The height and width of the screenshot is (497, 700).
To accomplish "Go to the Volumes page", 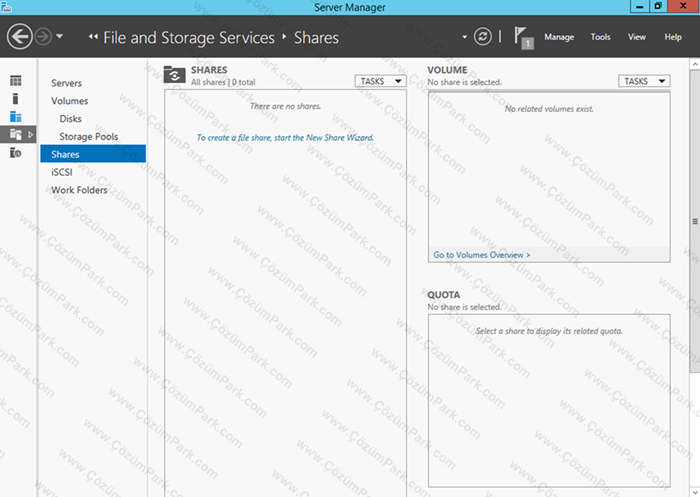I will click(x=70, y=101).
